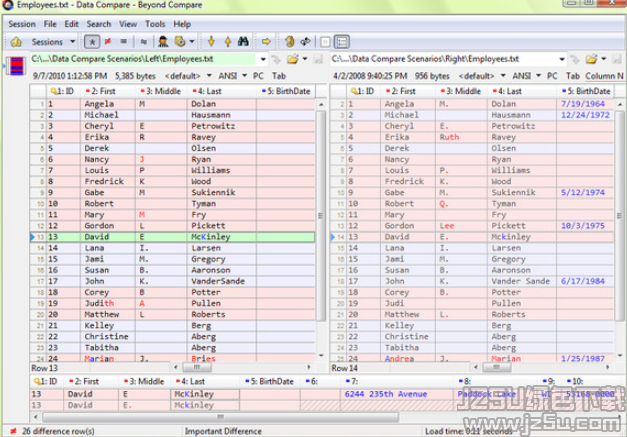Open the Tools menu
The height and width of the screenshot is (437, 627).
pos(155,24)
